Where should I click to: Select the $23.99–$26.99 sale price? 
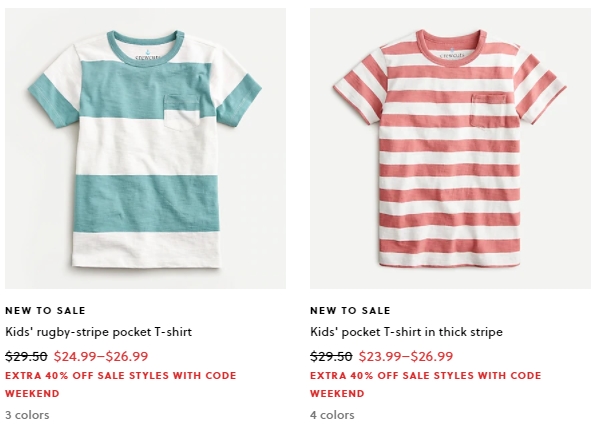(406, 356)
